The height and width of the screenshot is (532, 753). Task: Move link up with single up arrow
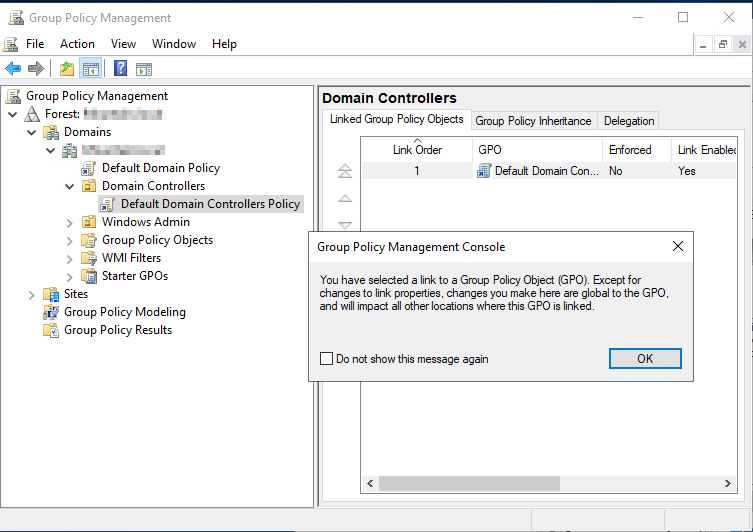coord(345,198)
